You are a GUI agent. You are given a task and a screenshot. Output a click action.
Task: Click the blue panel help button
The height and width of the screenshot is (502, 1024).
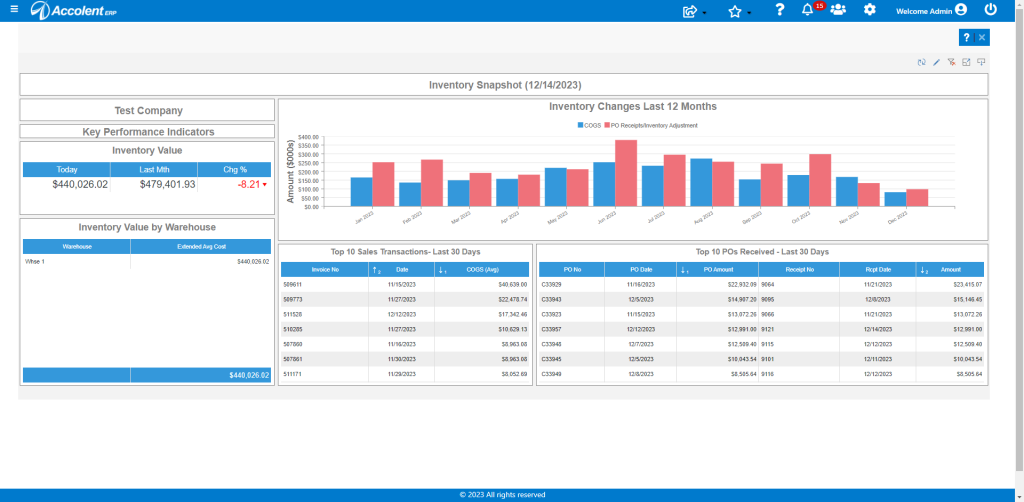(x=967, y=37)
